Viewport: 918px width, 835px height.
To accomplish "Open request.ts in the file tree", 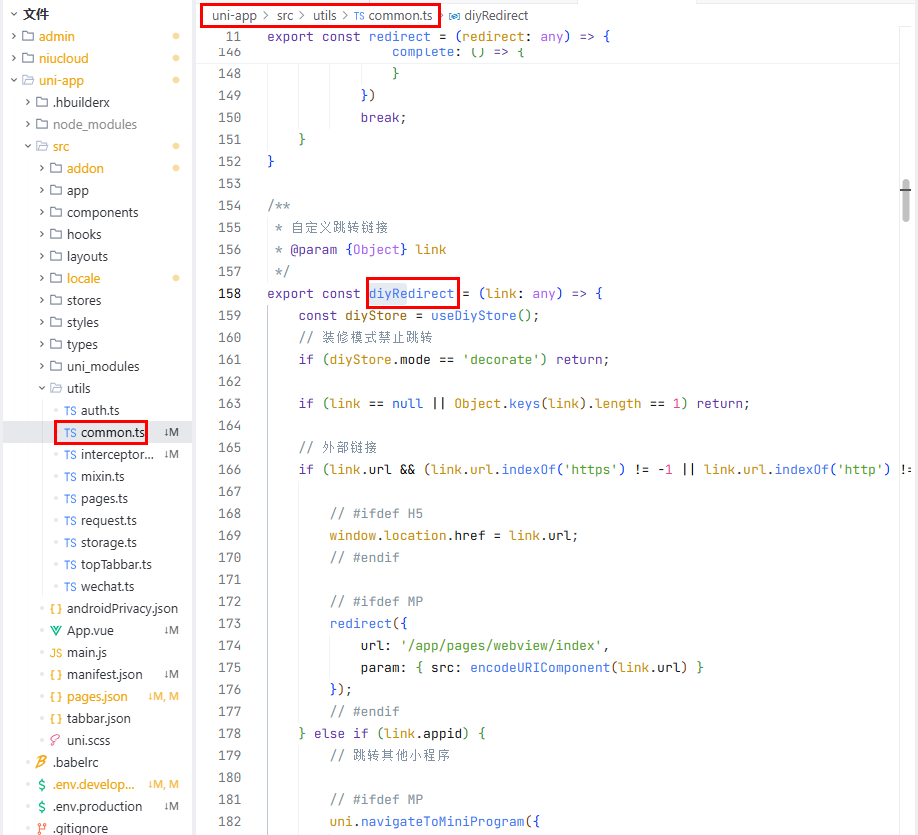I will pyautogui.click(x=108, y=520).
